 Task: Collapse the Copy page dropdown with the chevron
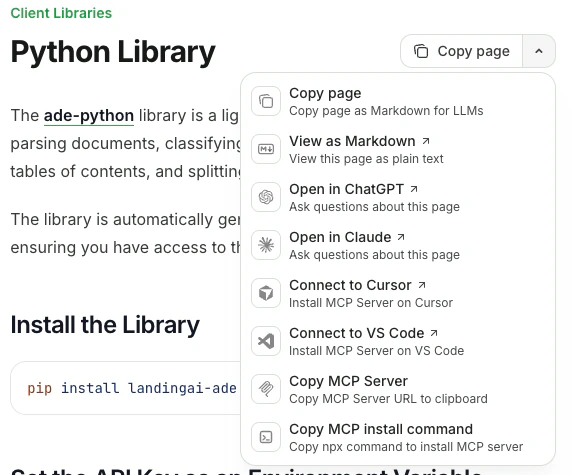click(539, 51)
